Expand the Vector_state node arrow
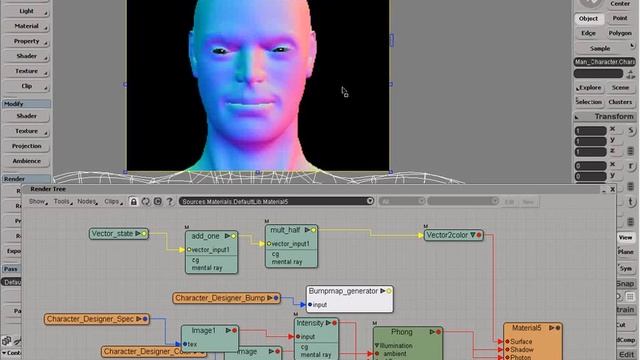Screen dimensions: 640x360 pyautogui.click(x=138, y=233)
